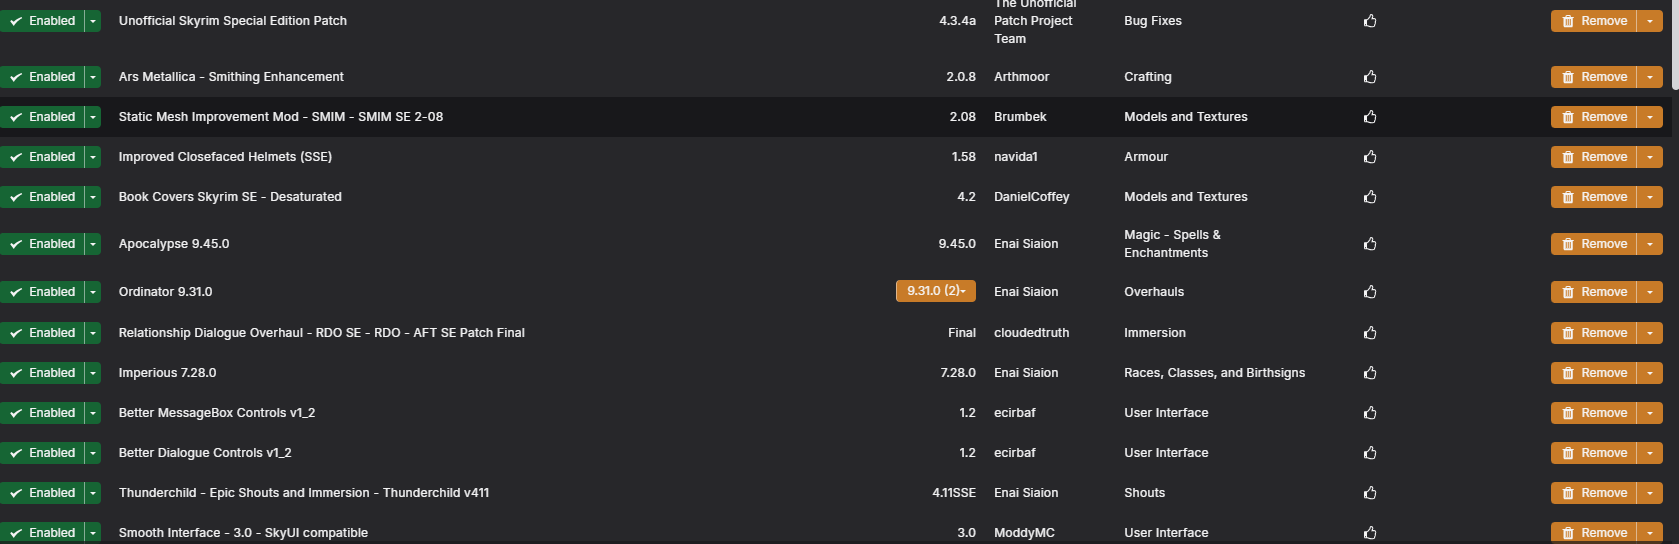The width and height of the screenshot is (1679, 544).
Task: Click thumbs-up for Better Dialogue Controls
Action: pyautogui.click(x=1370, y=453)
